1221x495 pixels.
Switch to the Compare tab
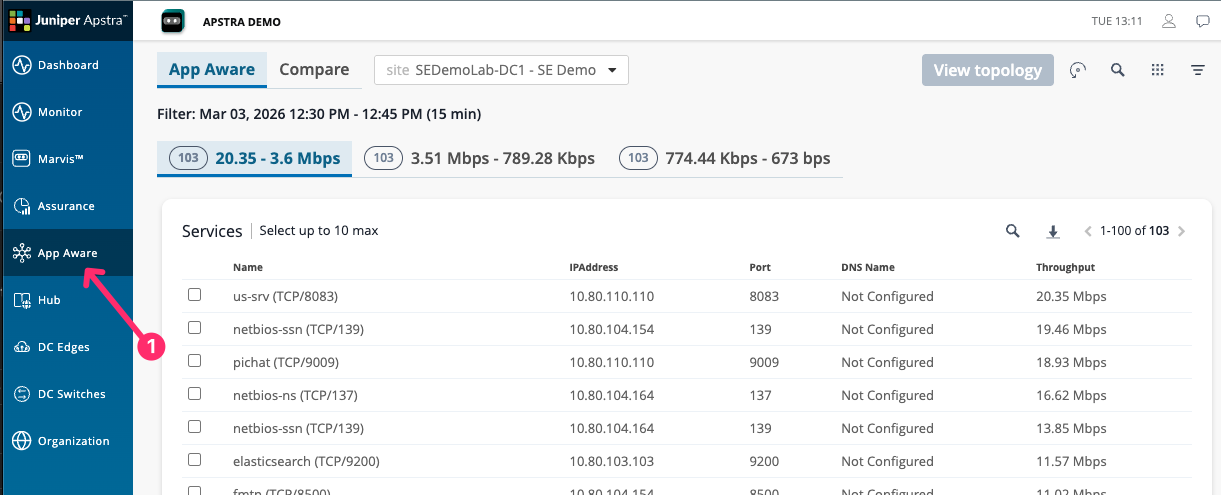[x=314, y=70]
